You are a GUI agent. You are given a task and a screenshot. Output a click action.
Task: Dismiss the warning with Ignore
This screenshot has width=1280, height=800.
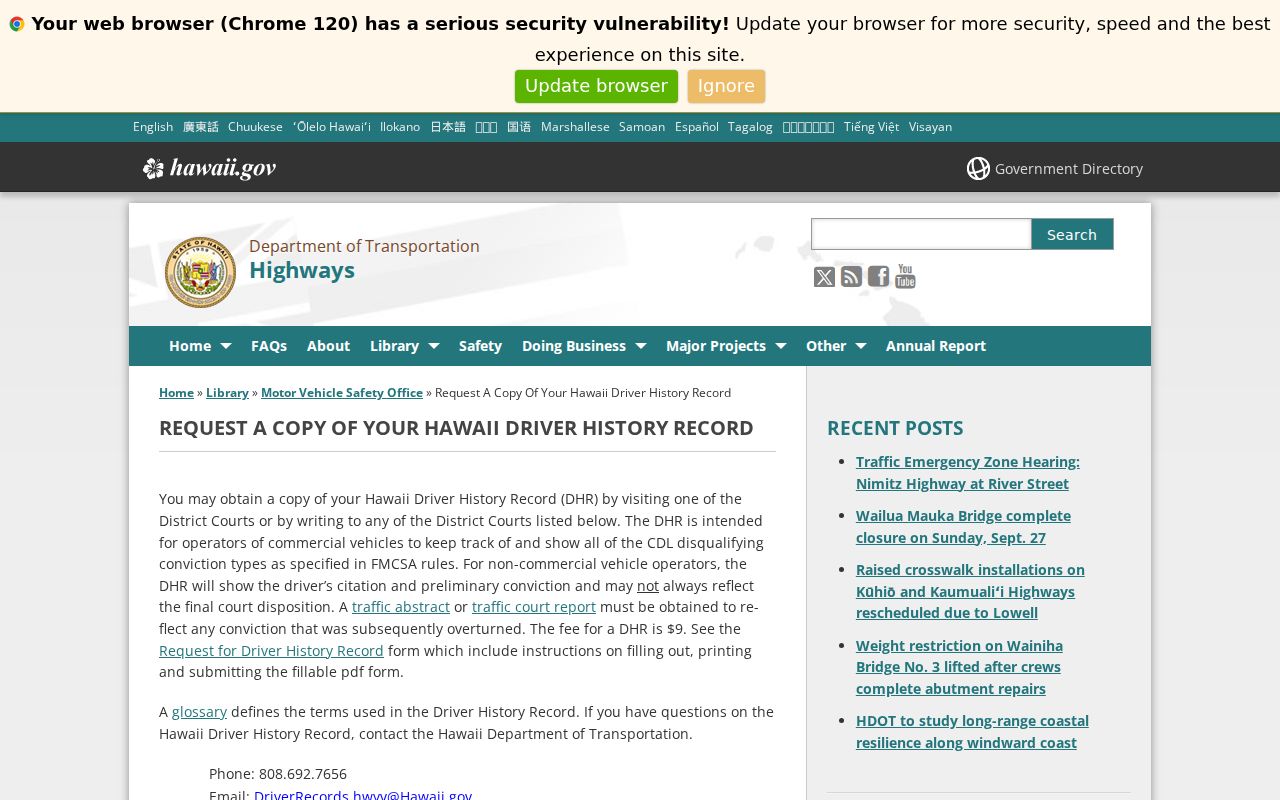(726, 86)
